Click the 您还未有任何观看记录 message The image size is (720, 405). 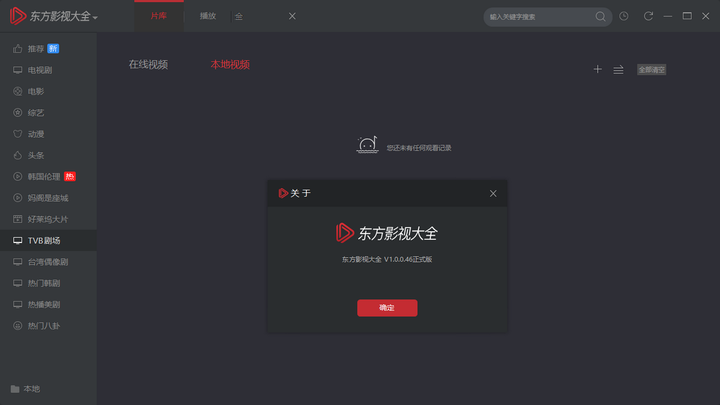click(419, 148)
